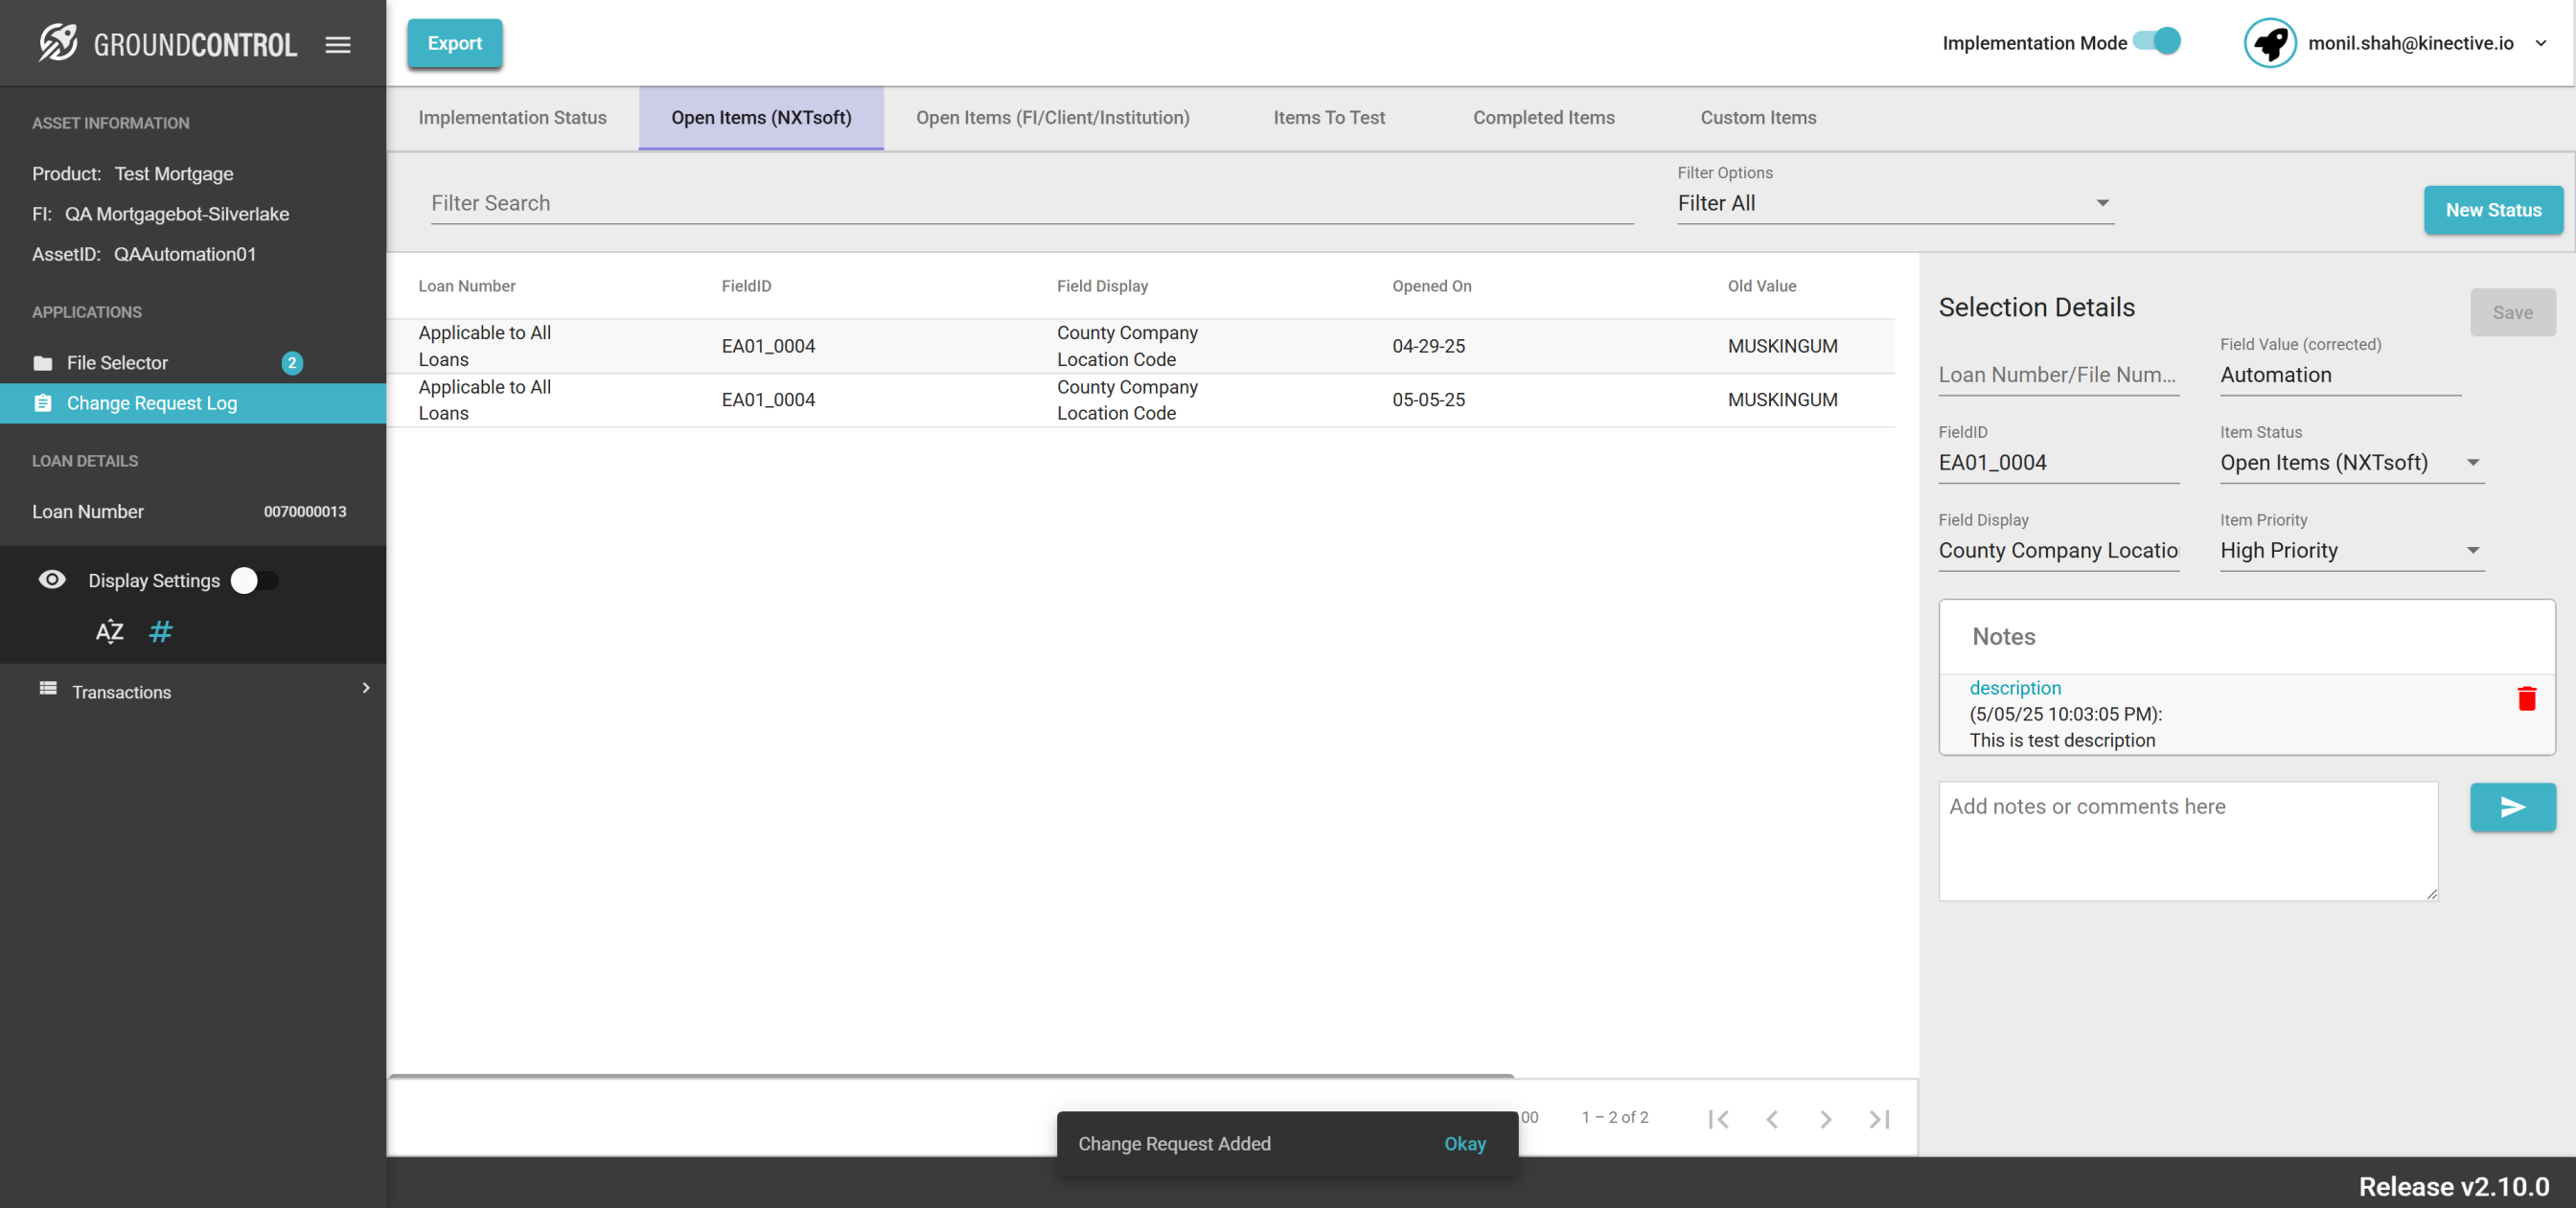Click the Export button
2576x1208 pixels.
point(454,43)
